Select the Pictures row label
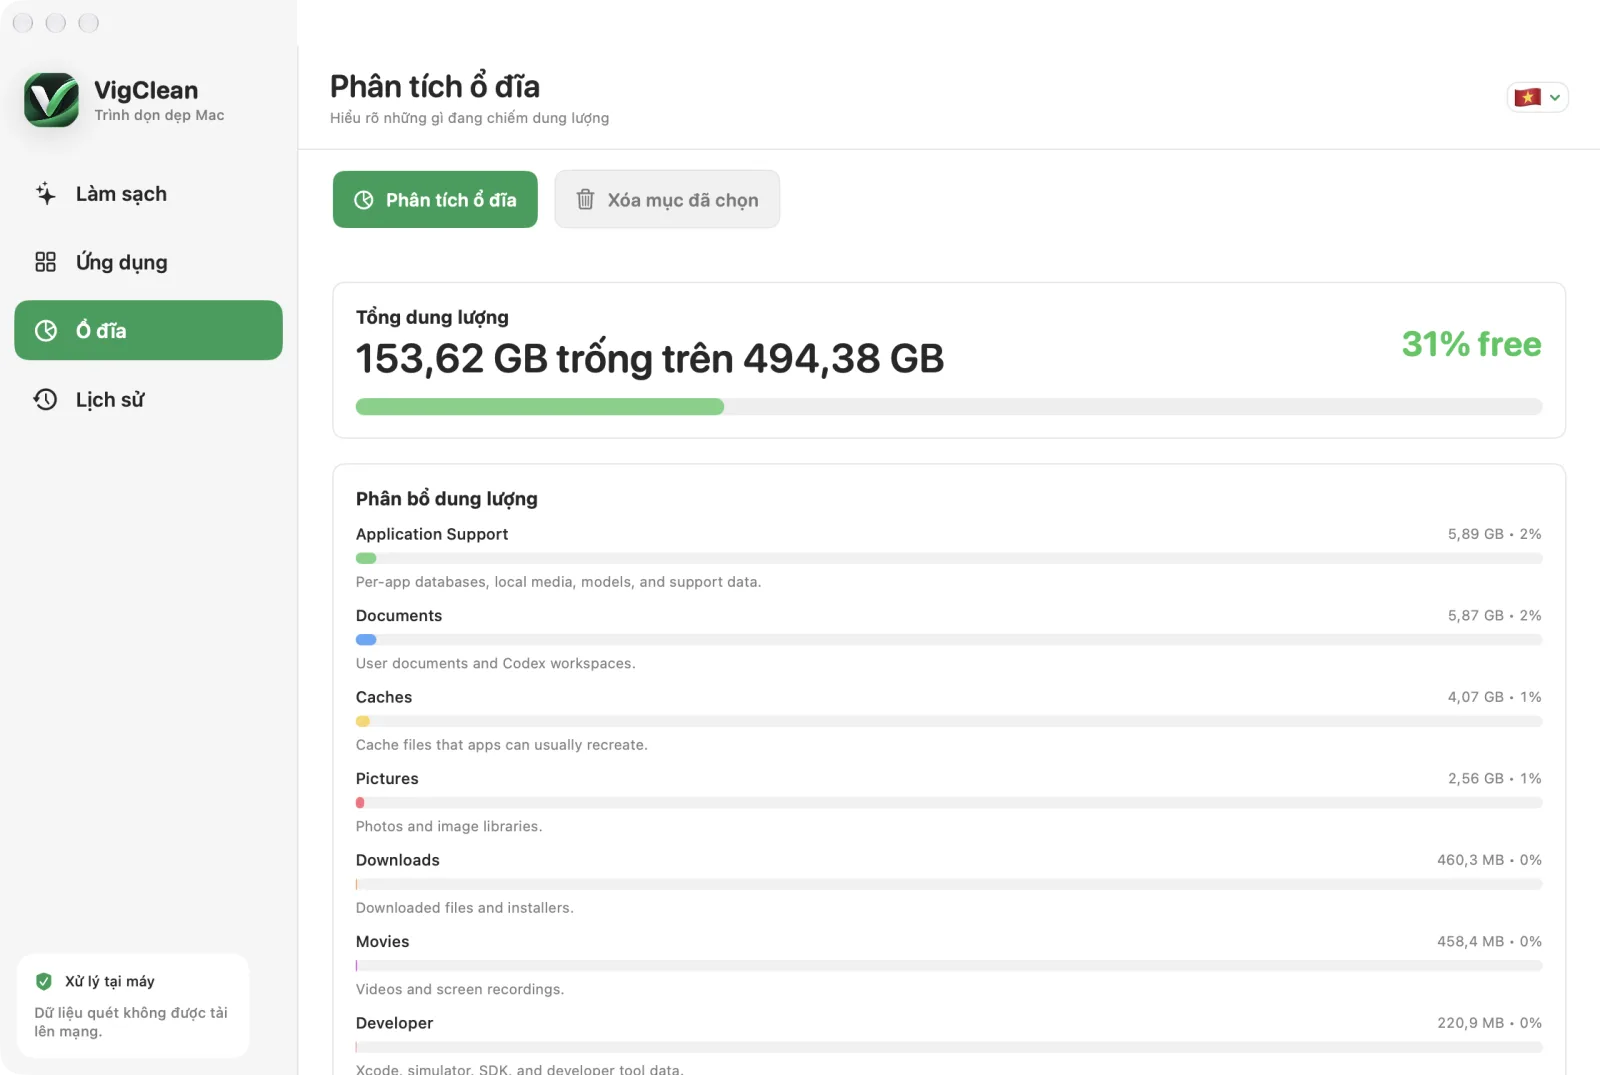This screenshot has height=1075, width=1600. pyautogui.click(x=387, y=779)
